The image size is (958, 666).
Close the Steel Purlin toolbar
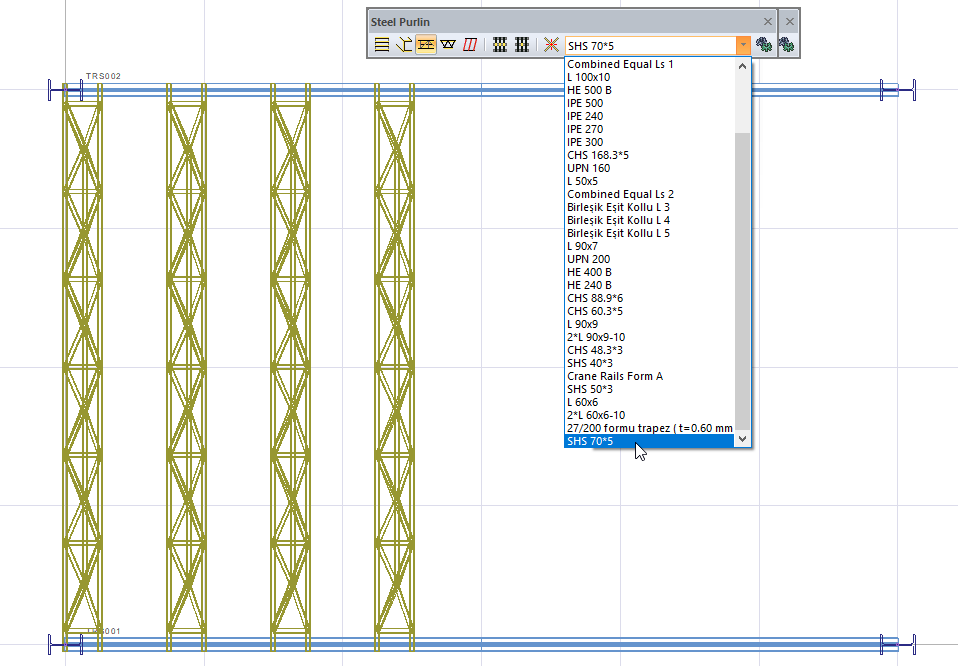(768, 21)
